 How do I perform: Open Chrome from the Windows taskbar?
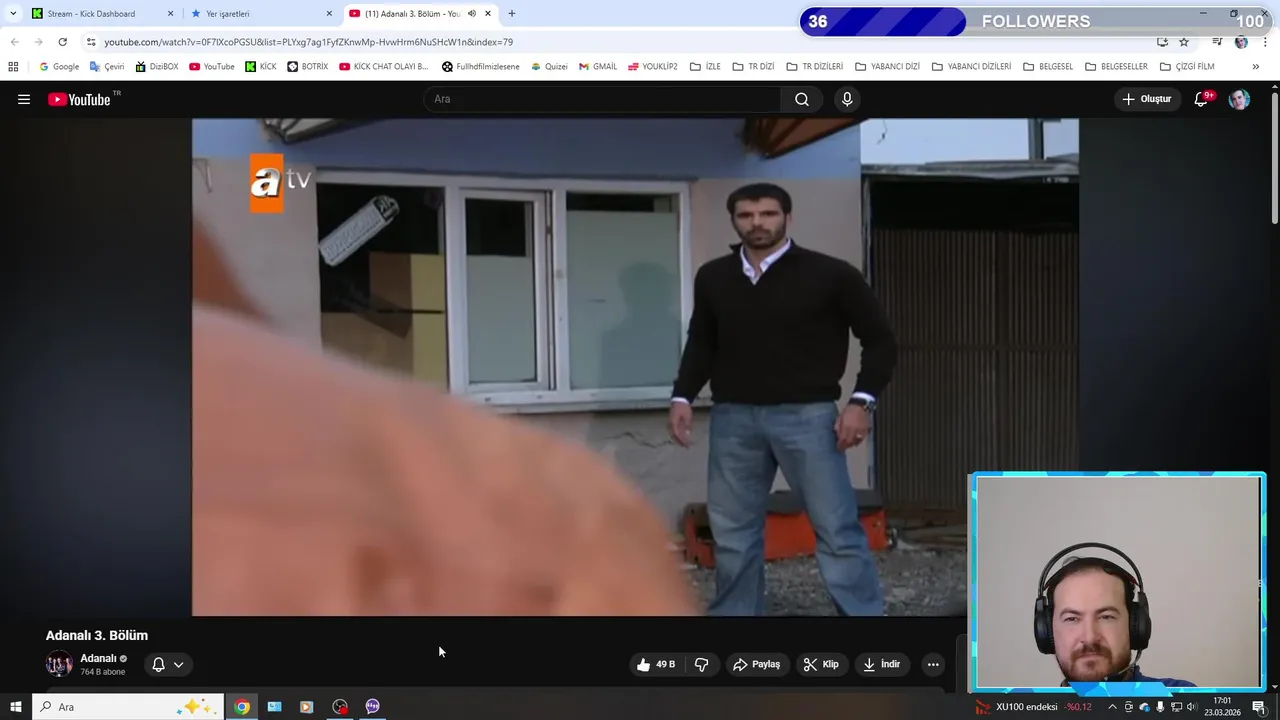[x=242, y=707]
